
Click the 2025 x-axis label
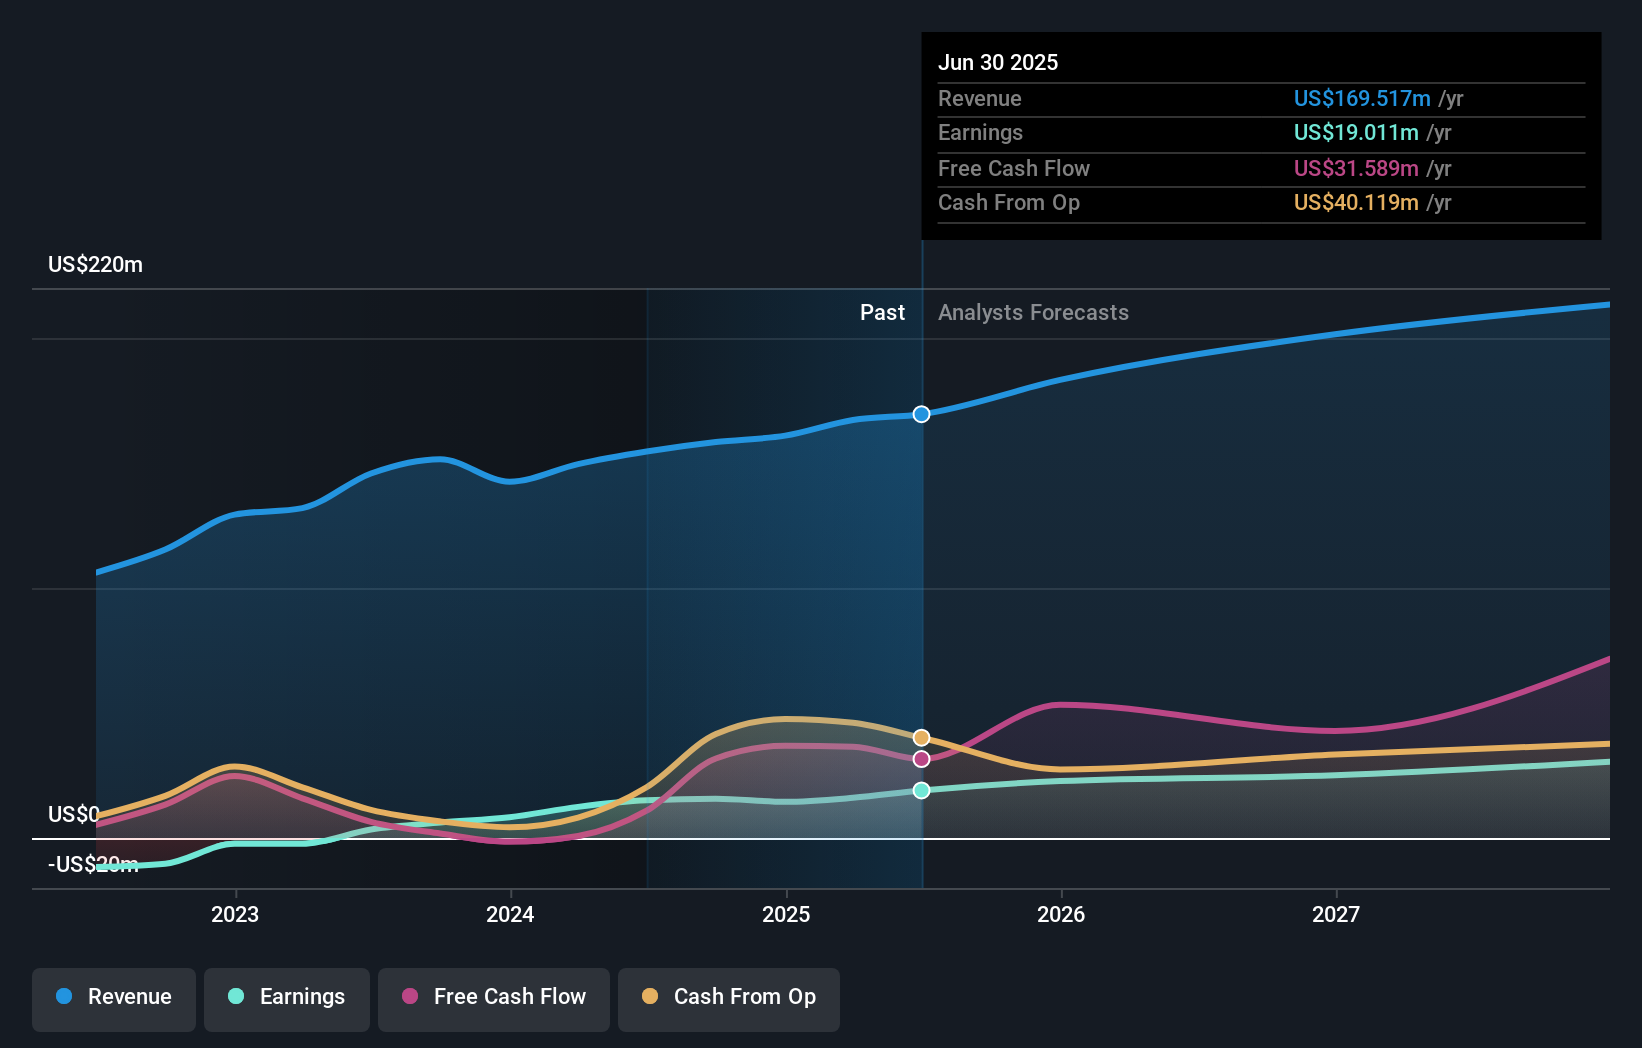tap(786, 915)
